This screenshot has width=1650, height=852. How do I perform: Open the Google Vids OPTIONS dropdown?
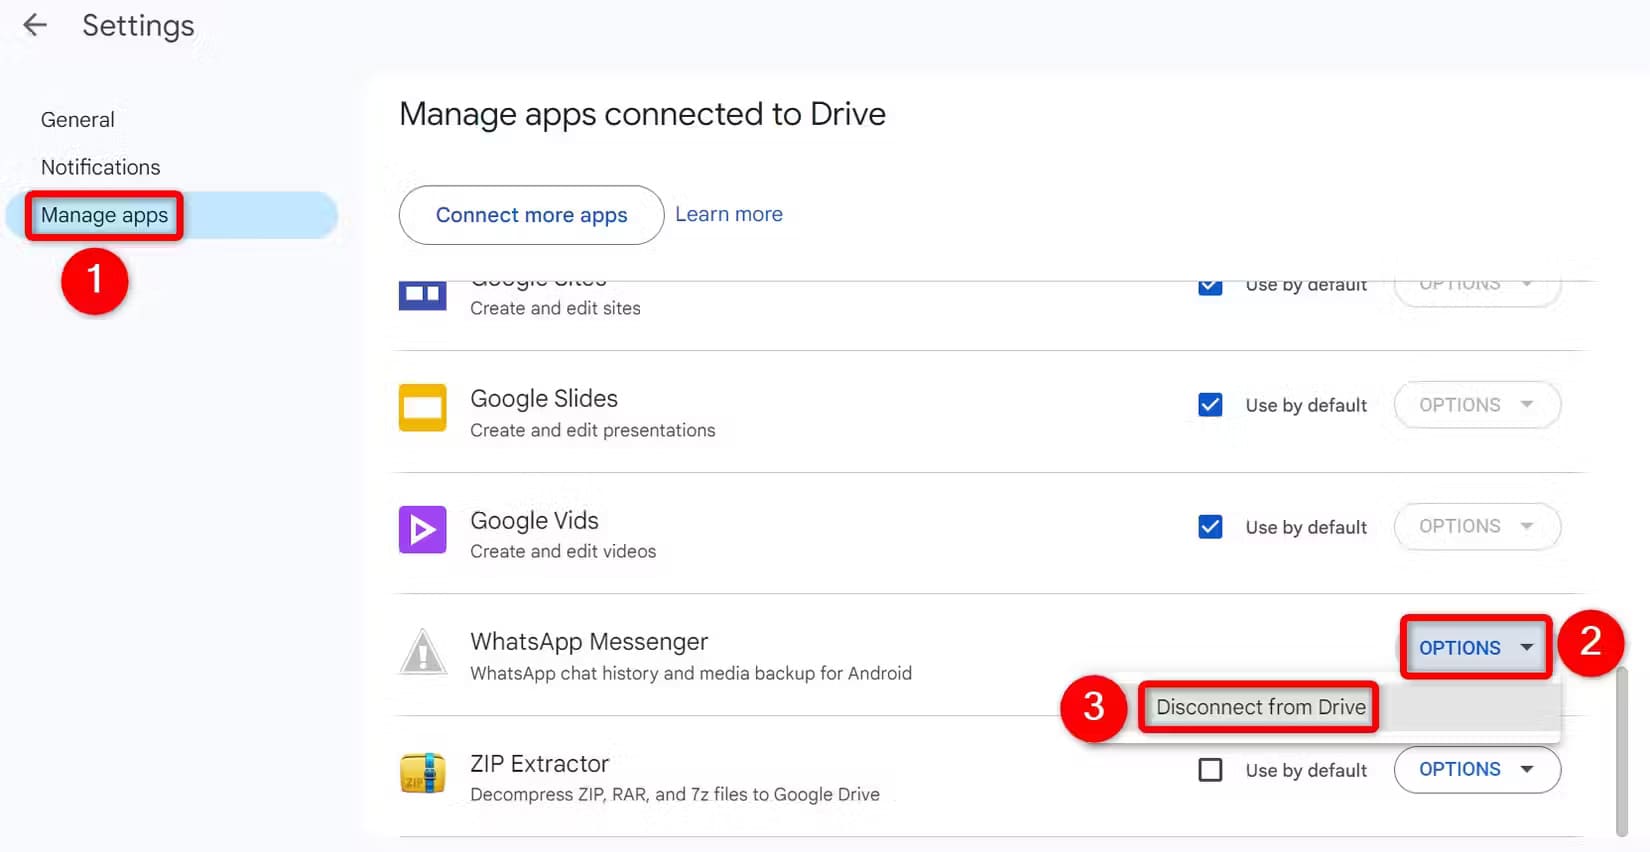pyautogui.click(x=1476, y=527)
